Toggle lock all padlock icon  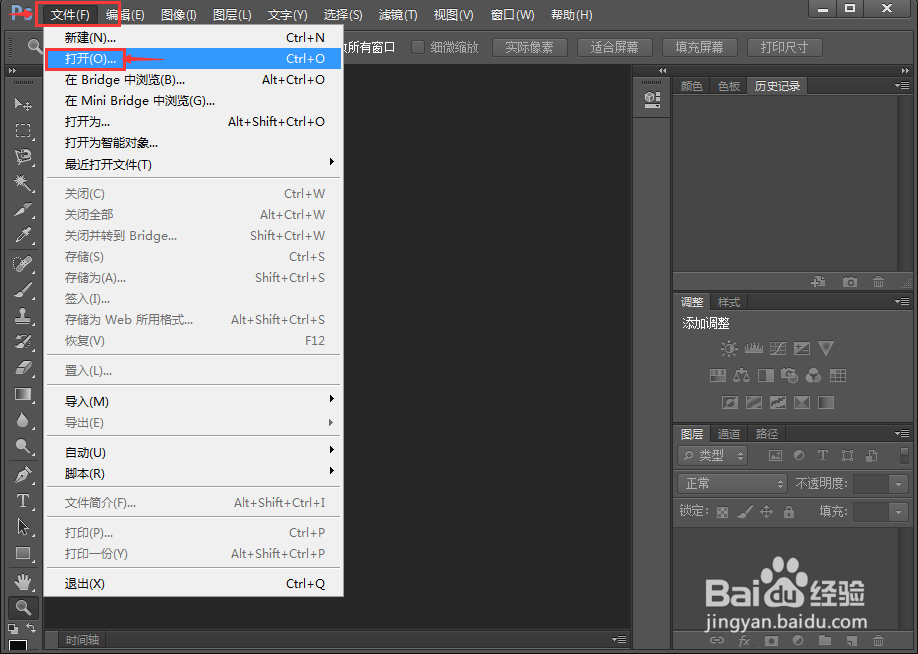789,512
